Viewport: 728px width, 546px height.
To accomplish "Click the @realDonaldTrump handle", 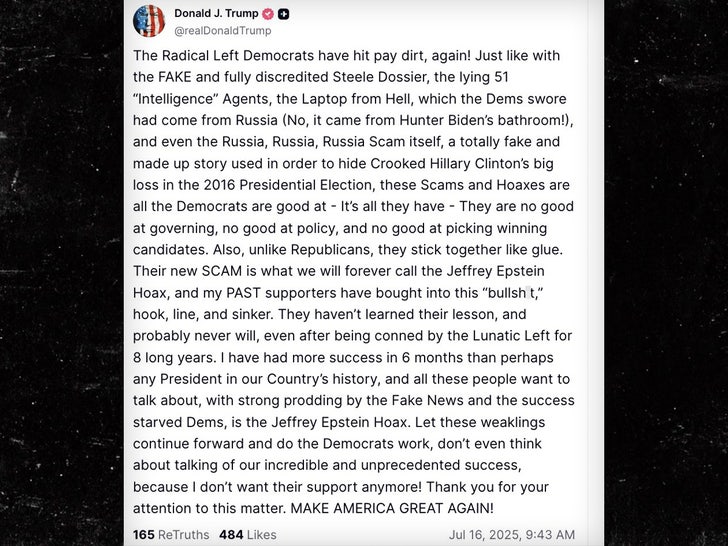I will [x=222, y=31].
